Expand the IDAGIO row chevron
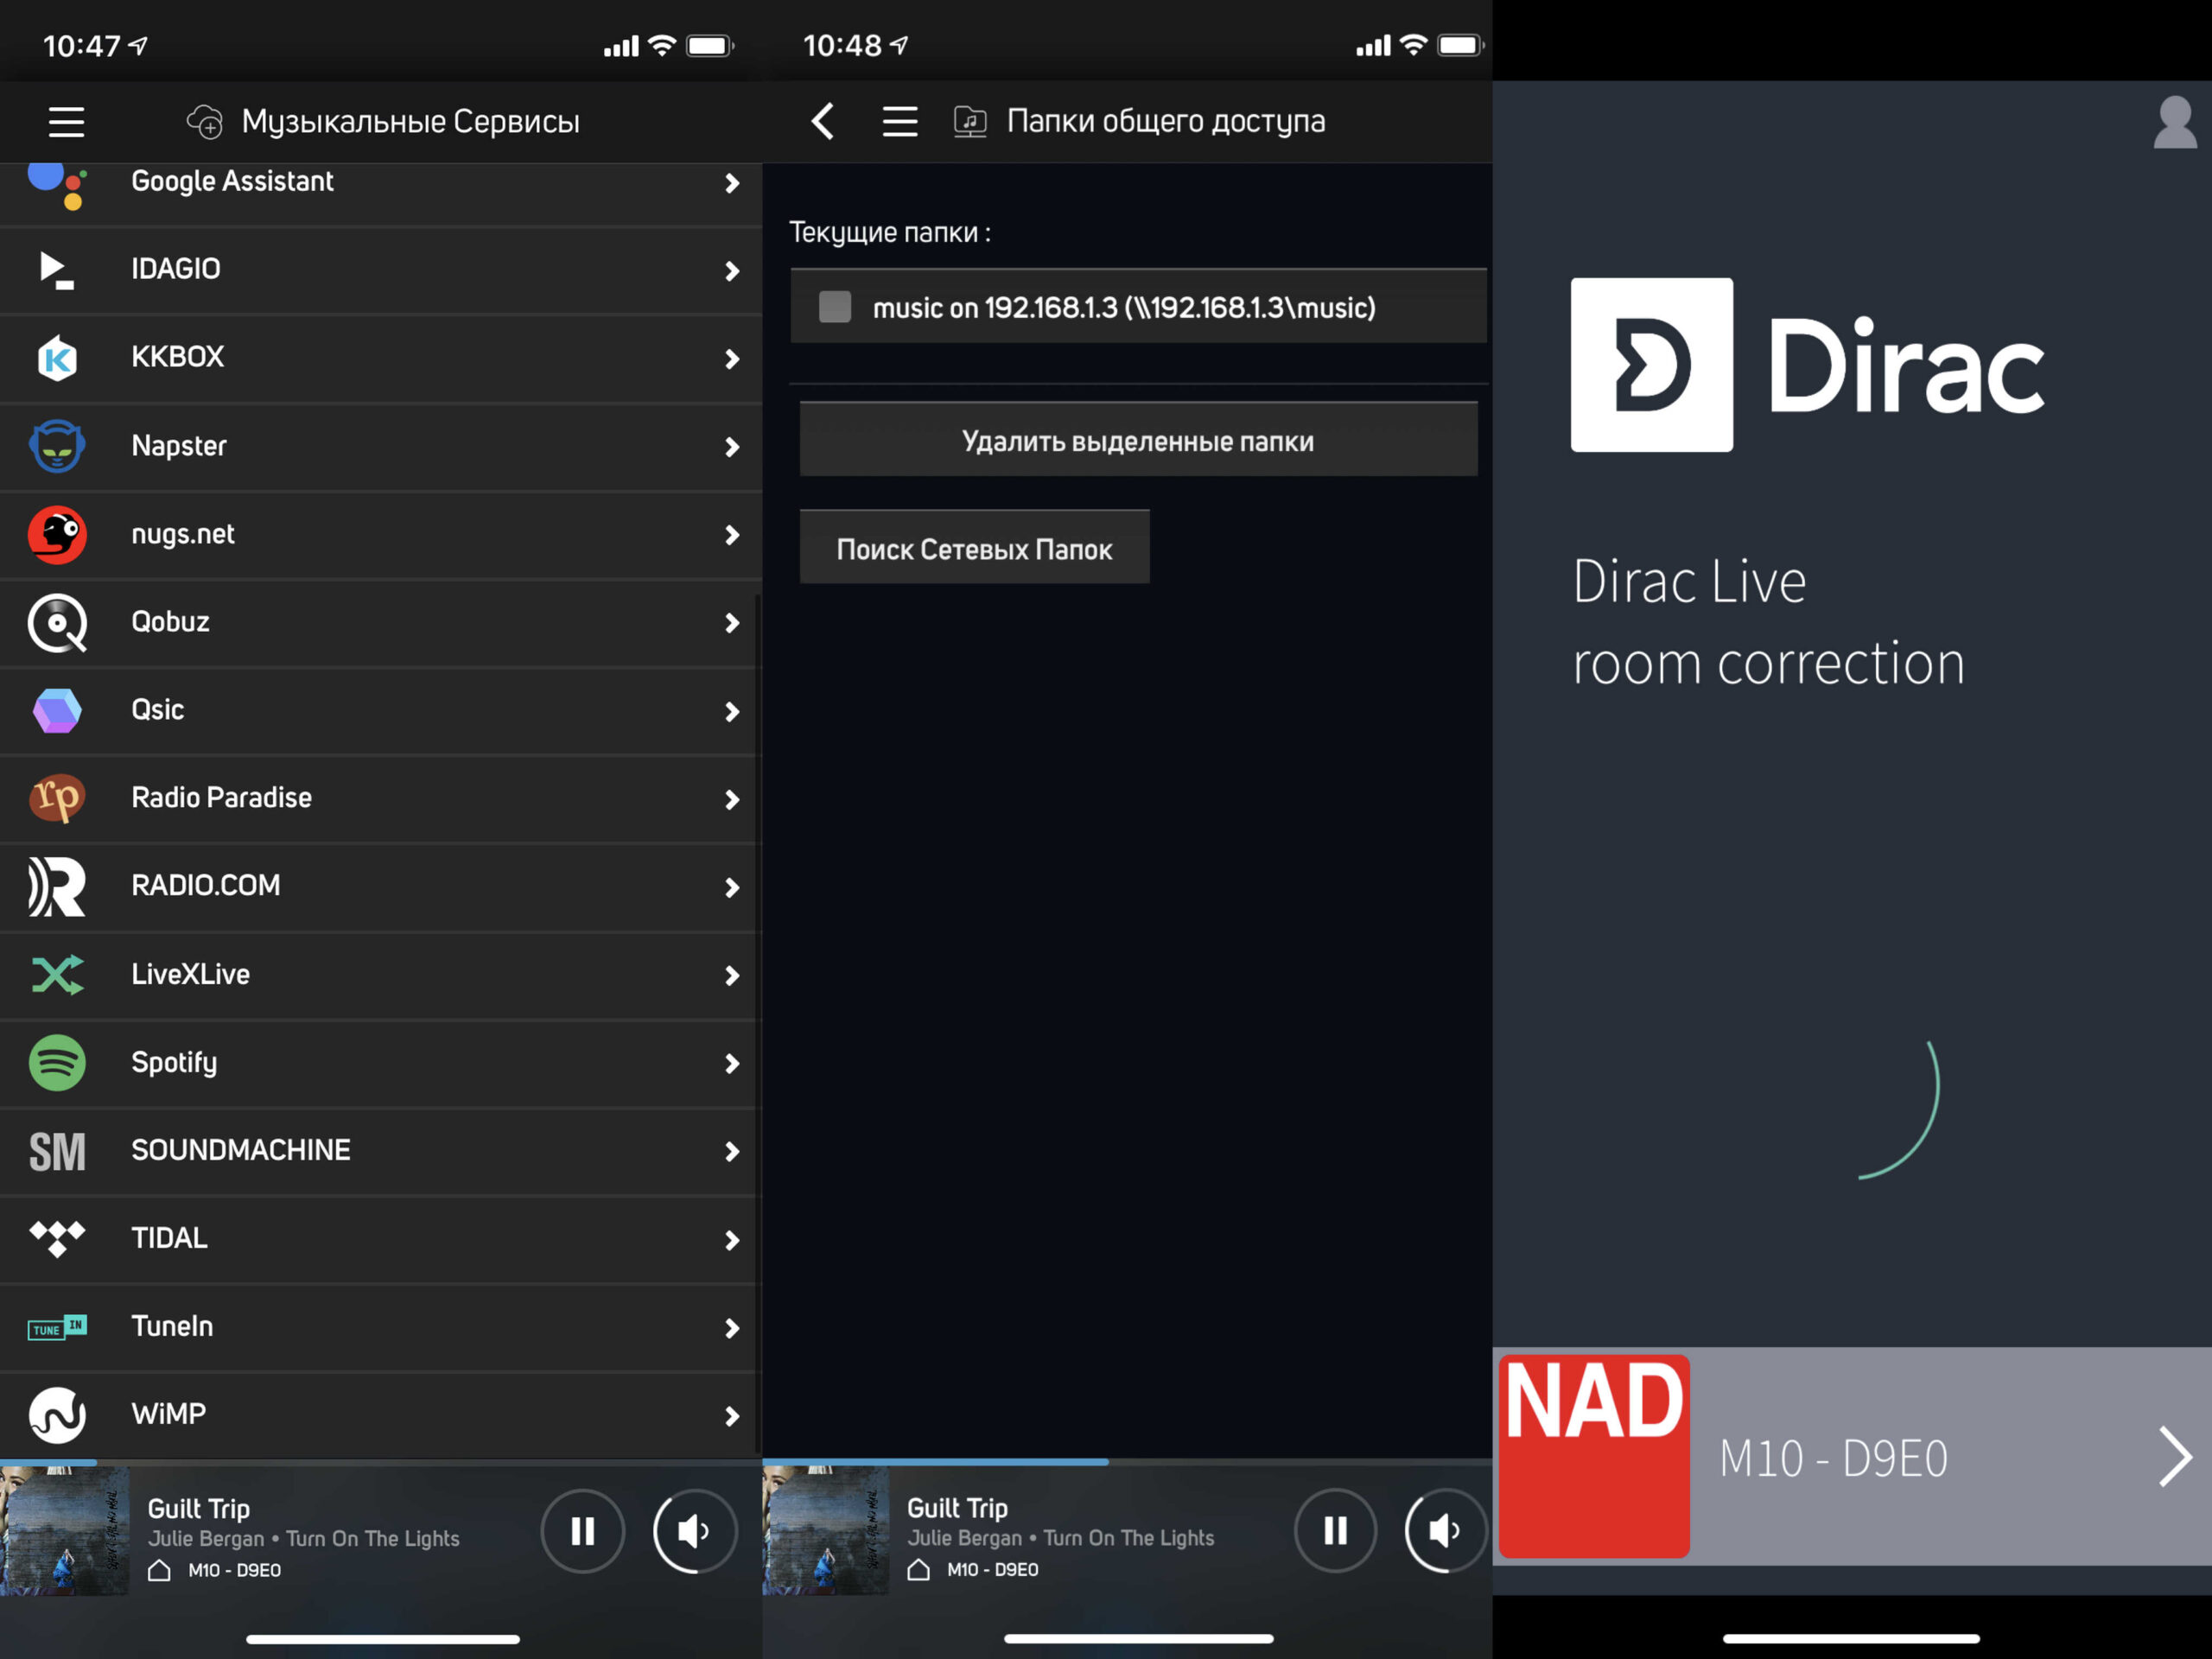 click(x=732, y=271)
